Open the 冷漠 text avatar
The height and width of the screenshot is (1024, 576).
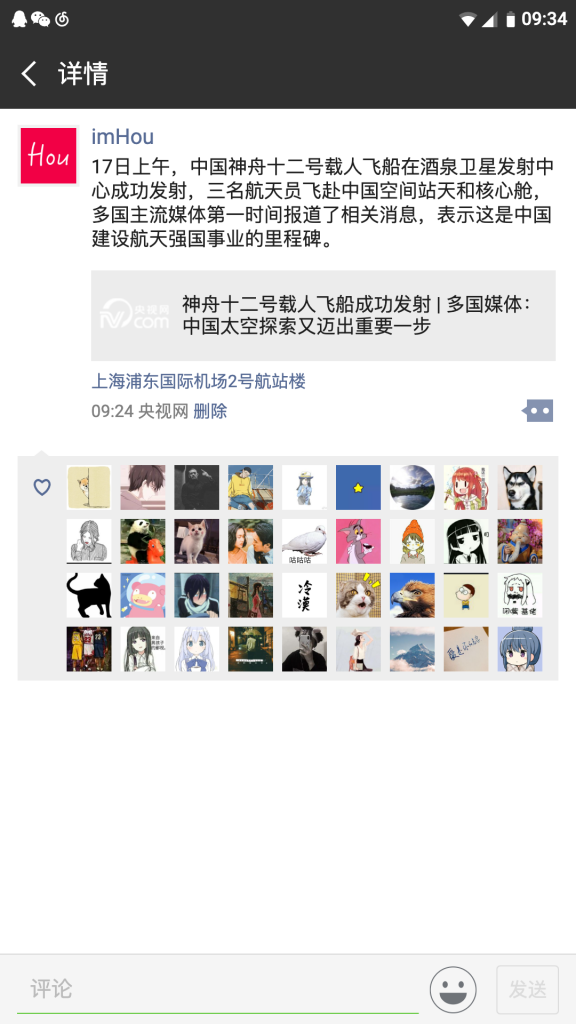click(304, 595)
